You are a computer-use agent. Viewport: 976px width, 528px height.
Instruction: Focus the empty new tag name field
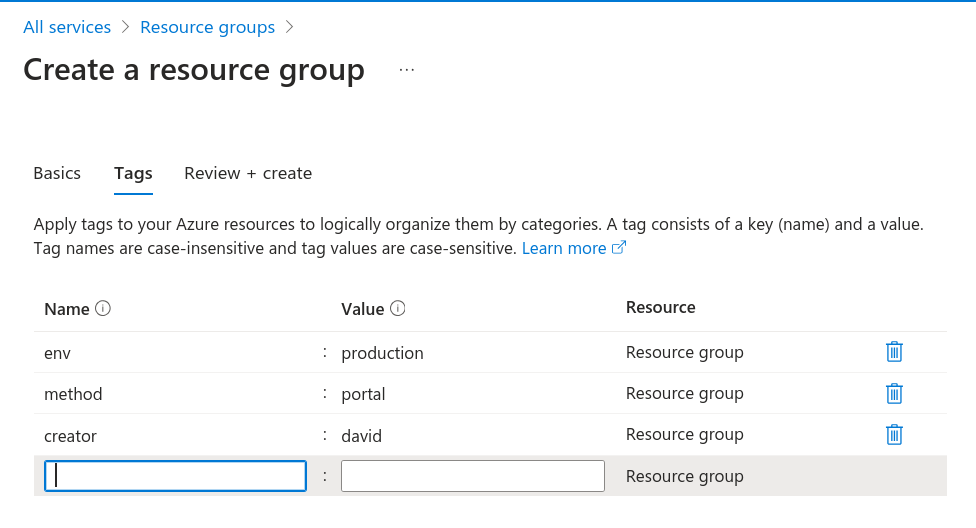coord(176,476)
